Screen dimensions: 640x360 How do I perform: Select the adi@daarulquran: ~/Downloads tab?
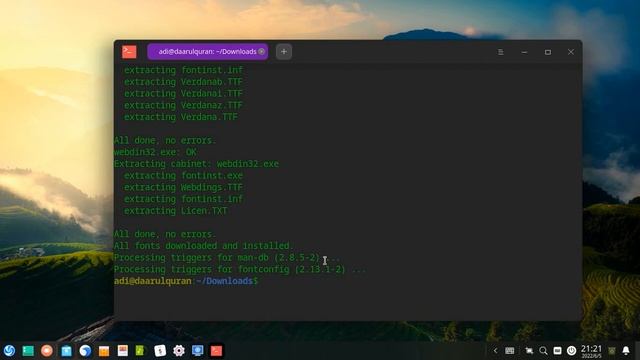point(207,52)
